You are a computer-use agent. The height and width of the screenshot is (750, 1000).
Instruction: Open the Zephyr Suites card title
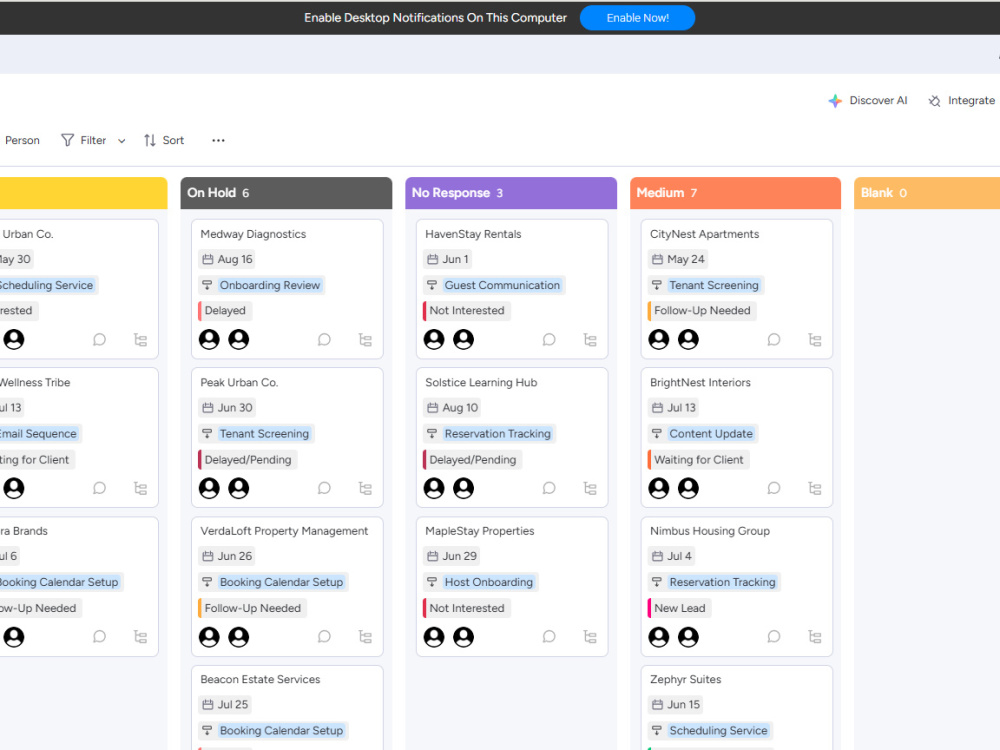click(x=686, y=679)
